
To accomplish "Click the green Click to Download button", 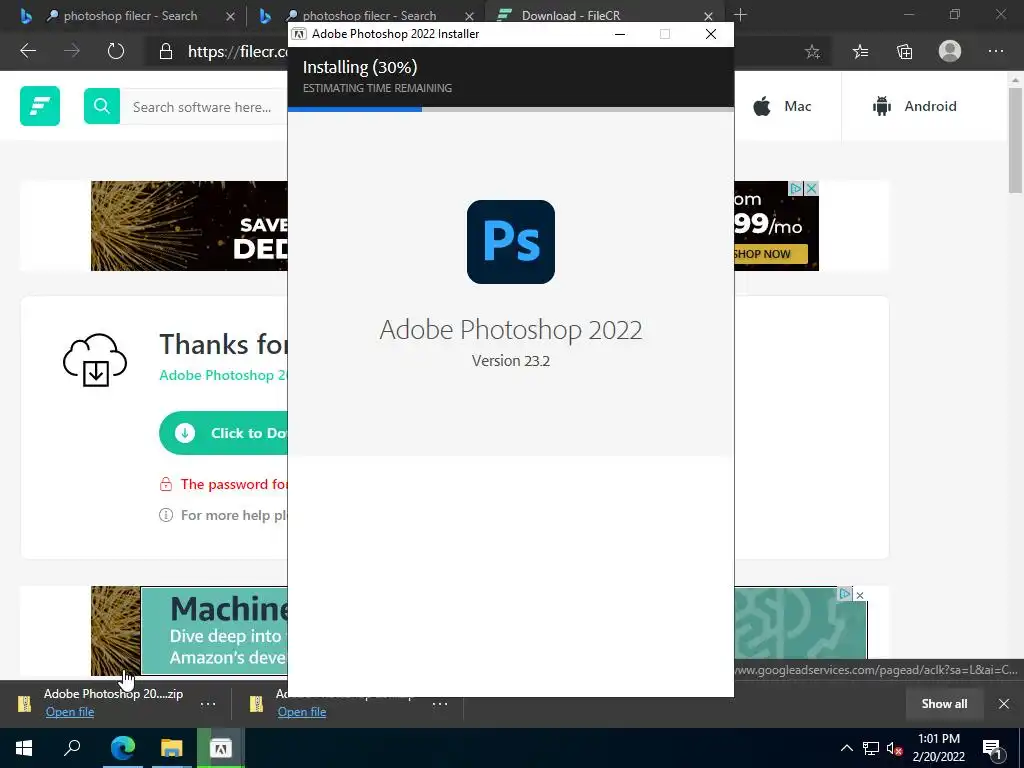I will (x=223, y=433).
